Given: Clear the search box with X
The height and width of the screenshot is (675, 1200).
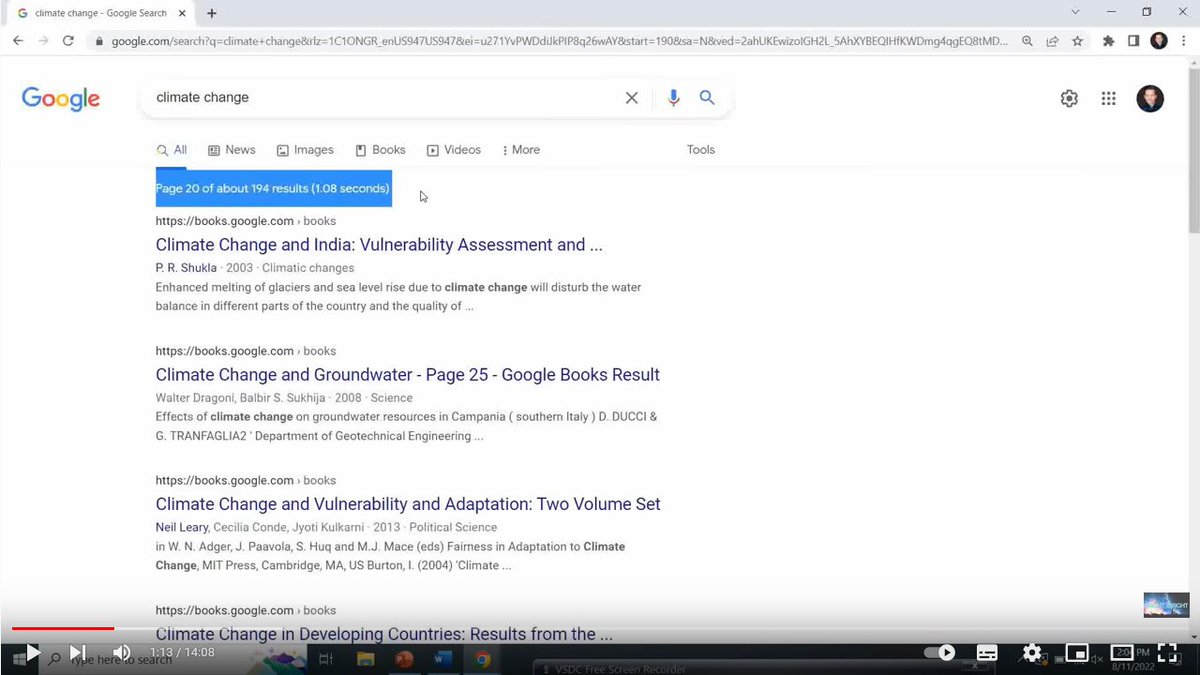Looking at the screenshot, I should pos(631,98).
